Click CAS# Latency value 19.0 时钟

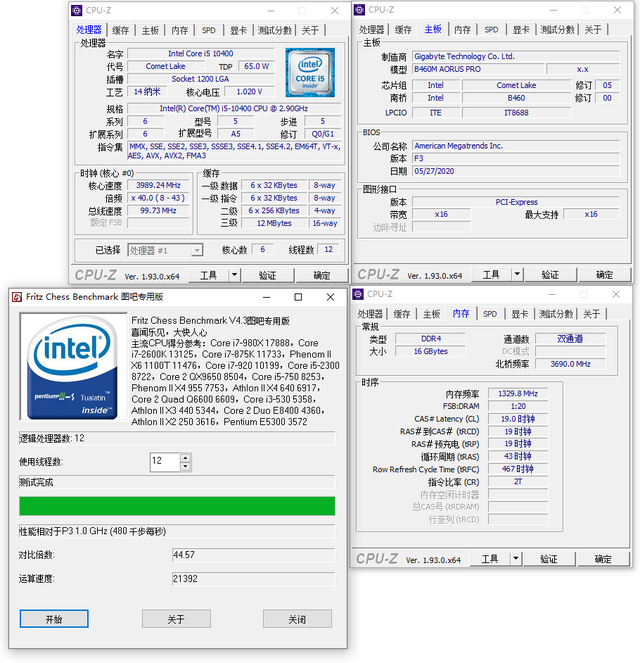point(518,419)
